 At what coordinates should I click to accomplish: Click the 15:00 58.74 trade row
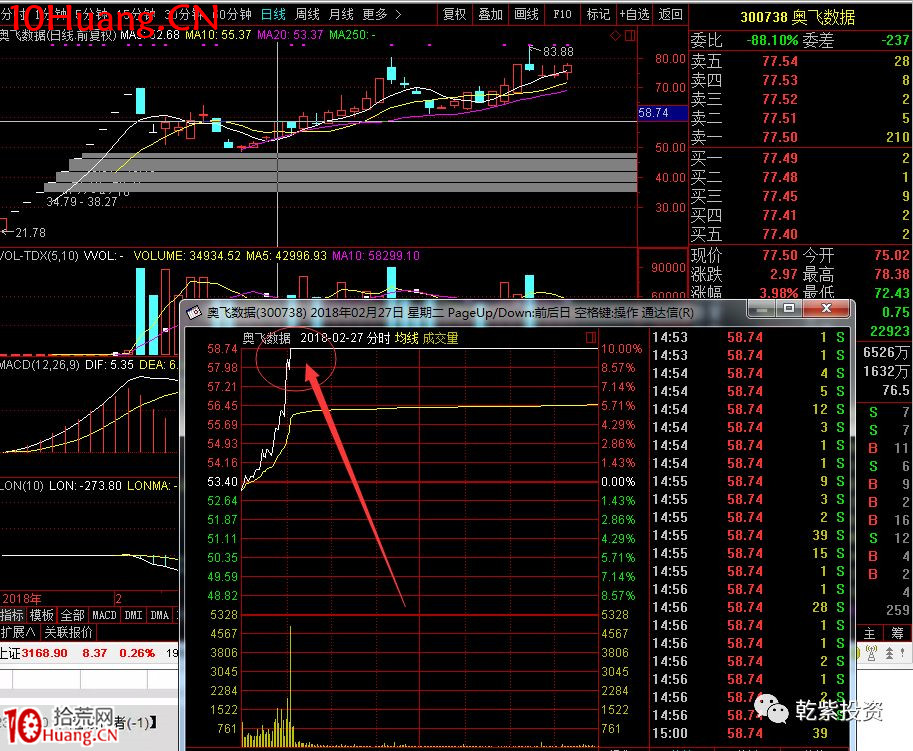[749, 733]
